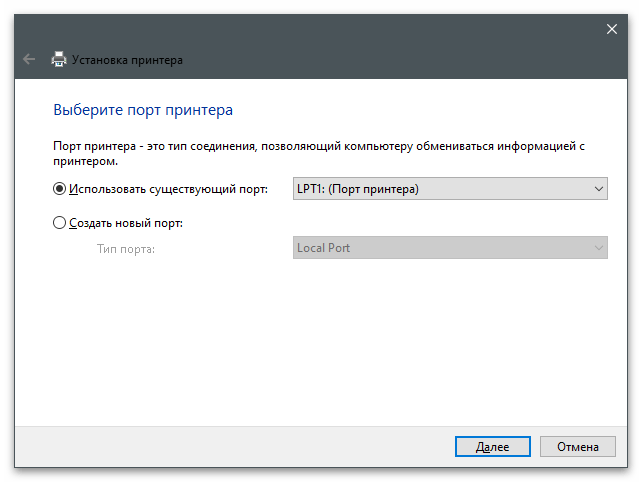This screenshot has width=642, height=482.
Task: Click the 'Установка принтера' title text
Action: tap(129, 60)
